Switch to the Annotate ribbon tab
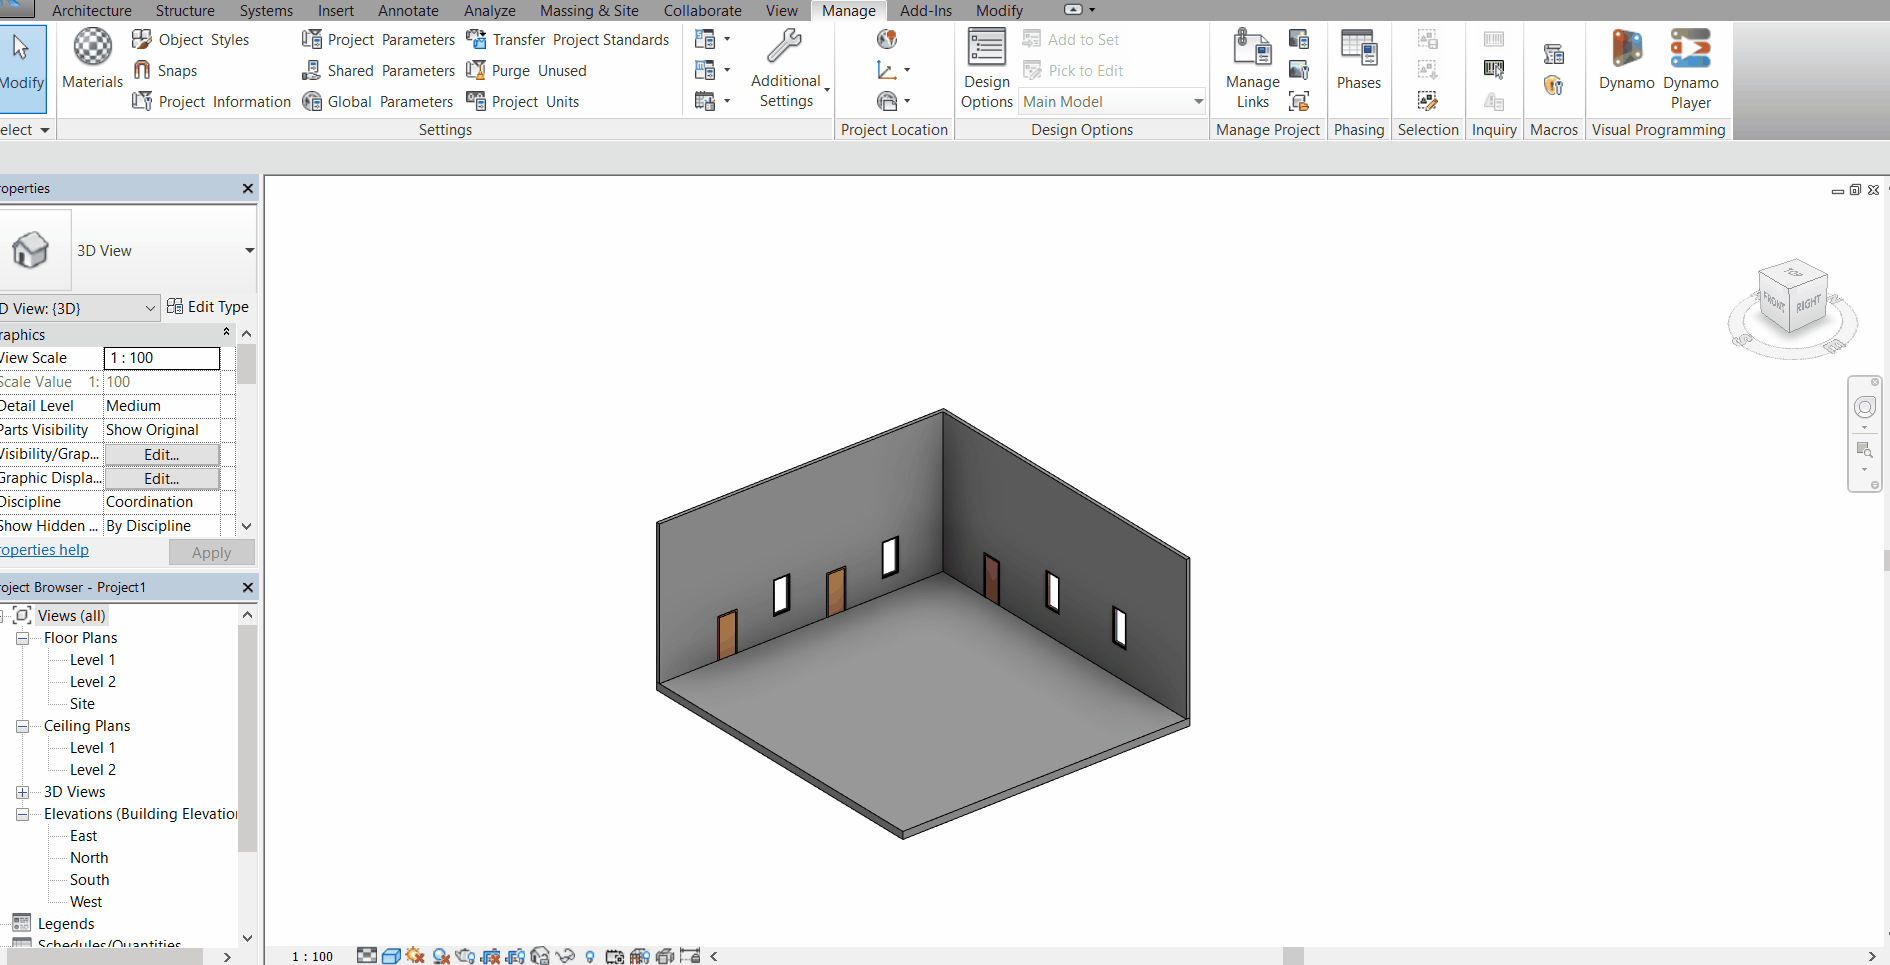This screenshot has height=965, width=1890. point(408,11)
